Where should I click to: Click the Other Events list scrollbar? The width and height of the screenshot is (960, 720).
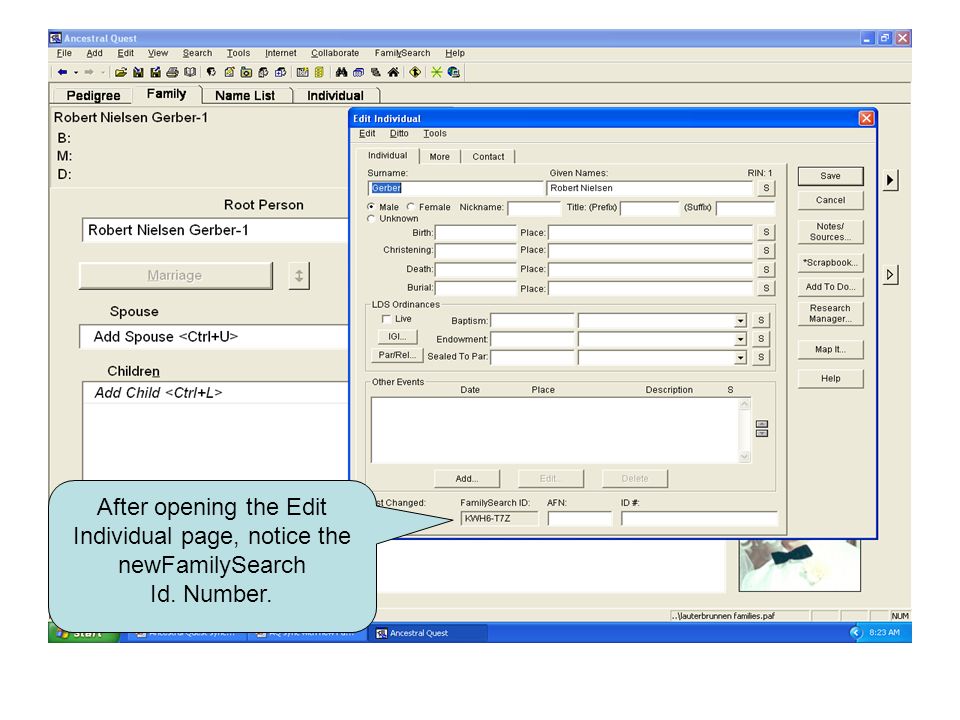pos(744,430)
